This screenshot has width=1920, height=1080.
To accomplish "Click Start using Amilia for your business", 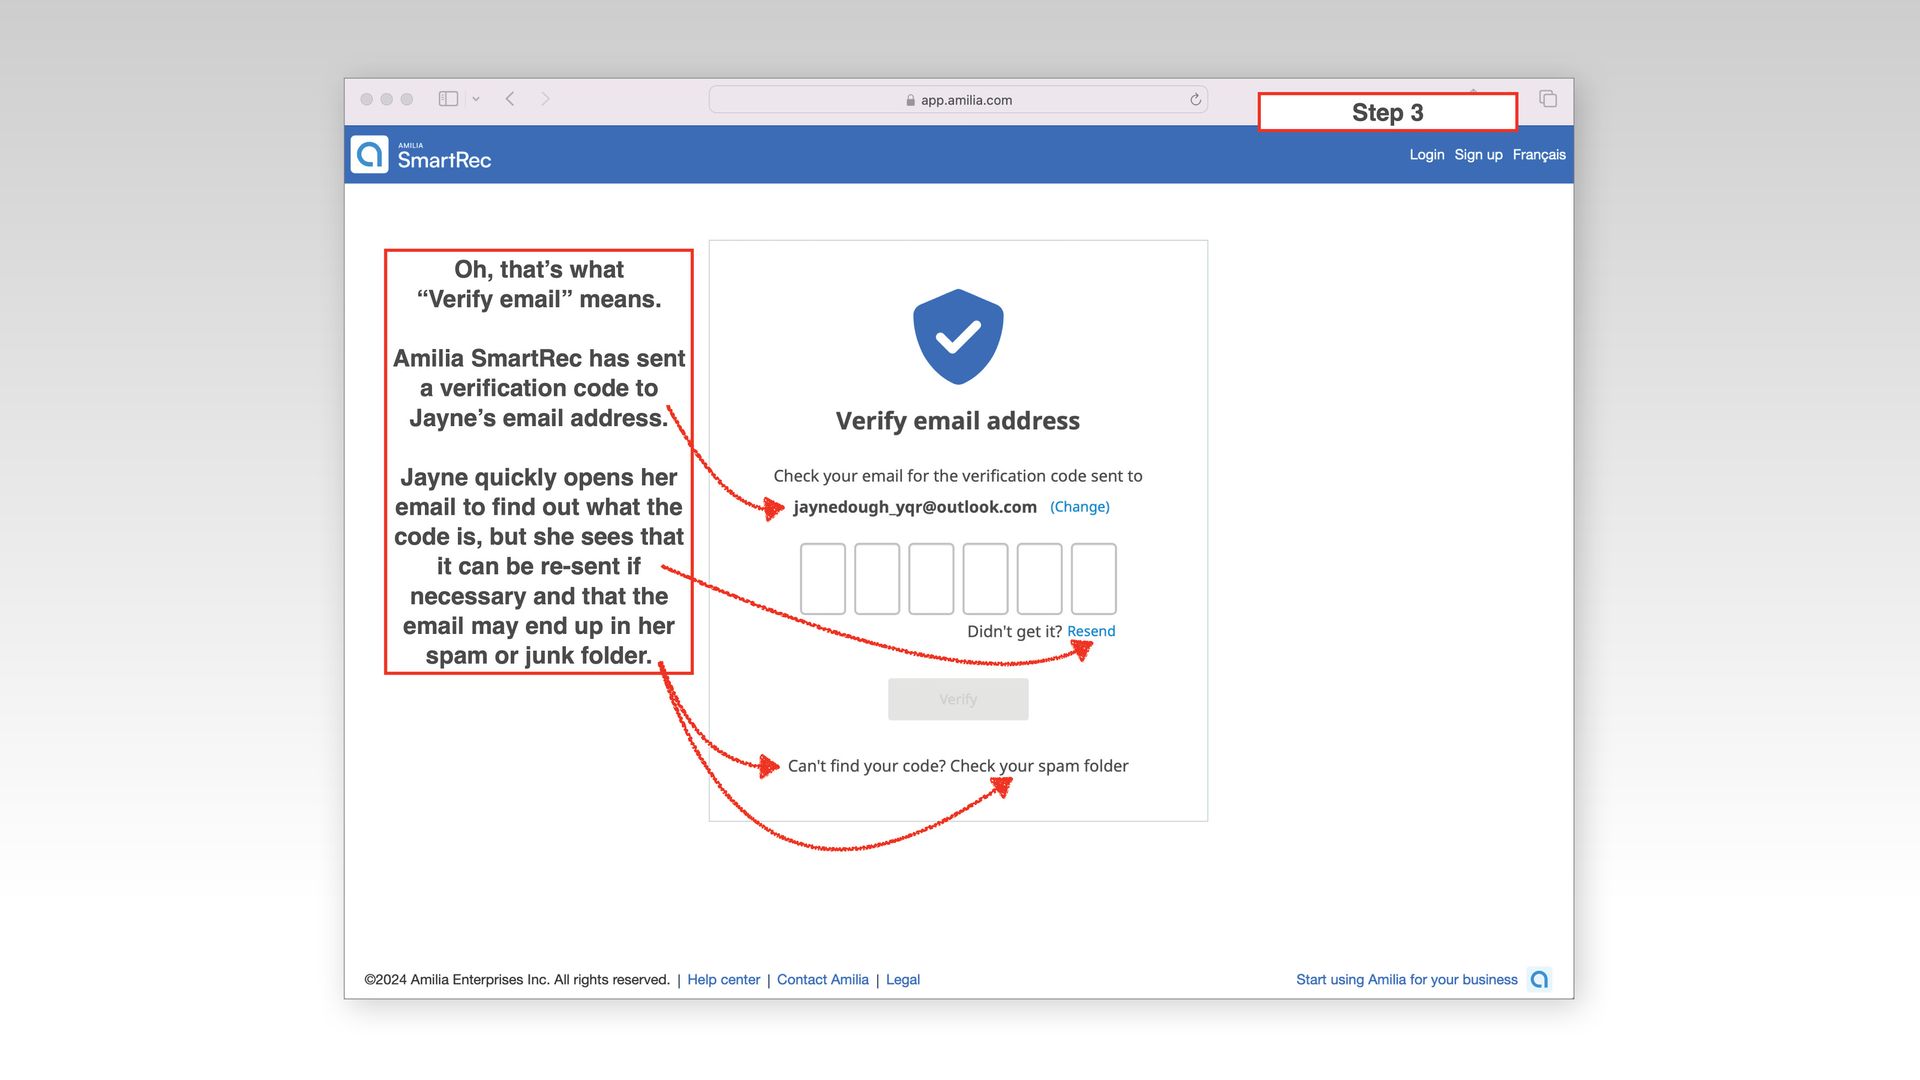I will [1406, 980].
